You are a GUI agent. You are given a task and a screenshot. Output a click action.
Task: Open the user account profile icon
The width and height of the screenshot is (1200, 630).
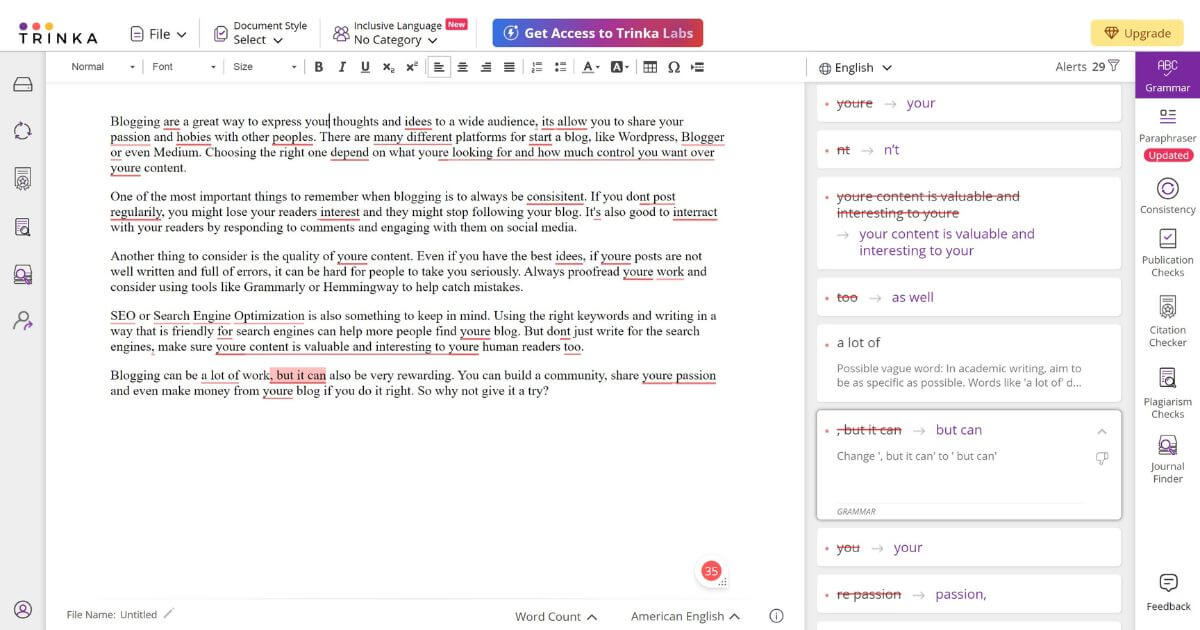click(22, 609)
